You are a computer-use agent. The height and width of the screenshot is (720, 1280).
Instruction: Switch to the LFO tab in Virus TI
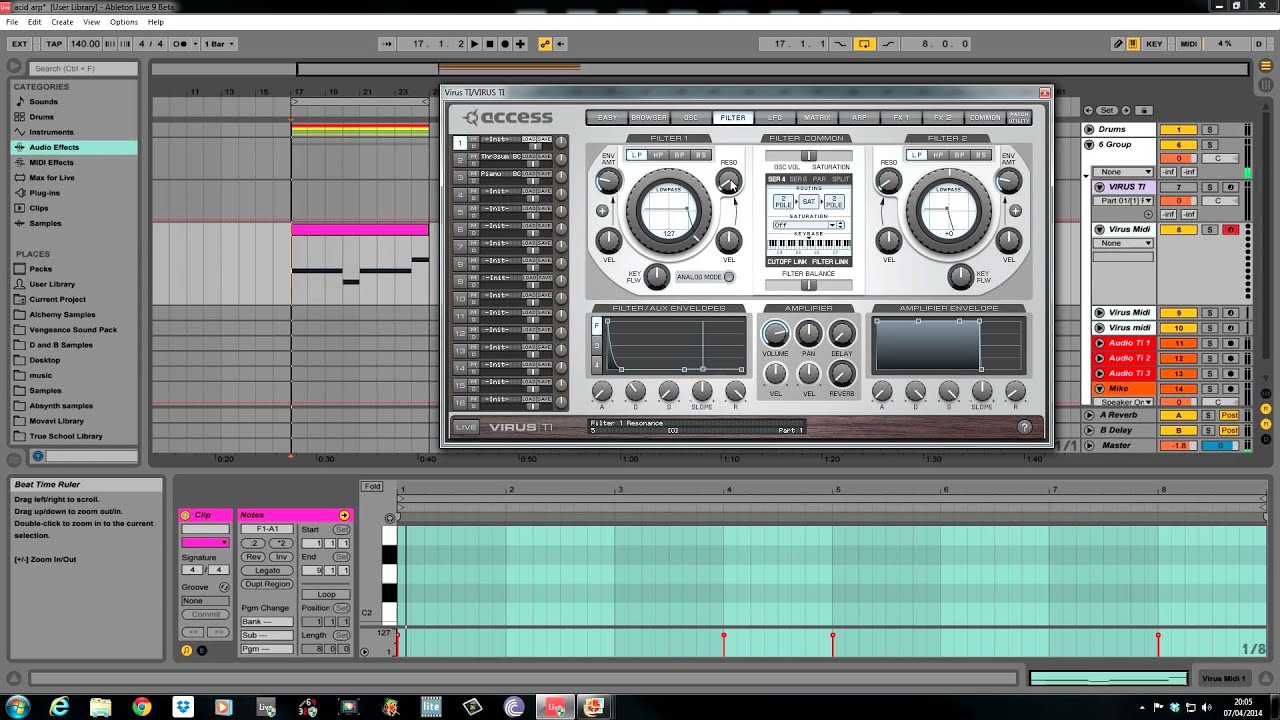(775, 118)
